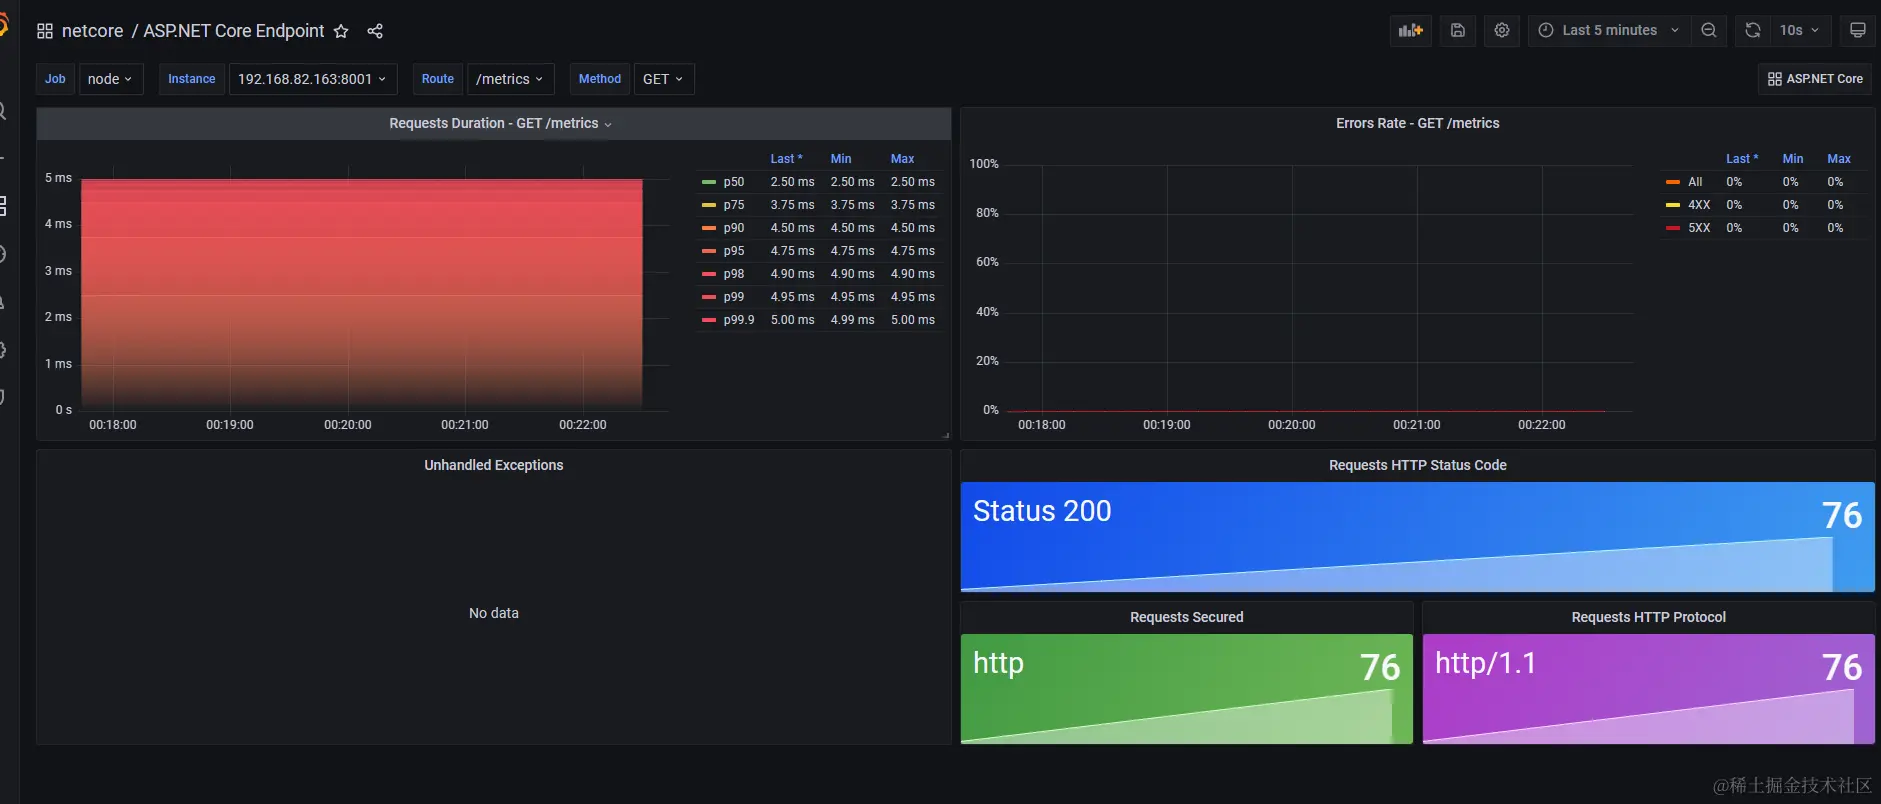Open the Requests Duration panel title menu
This screenshot has height=804, width=1881.
click(x=500, y=123)
